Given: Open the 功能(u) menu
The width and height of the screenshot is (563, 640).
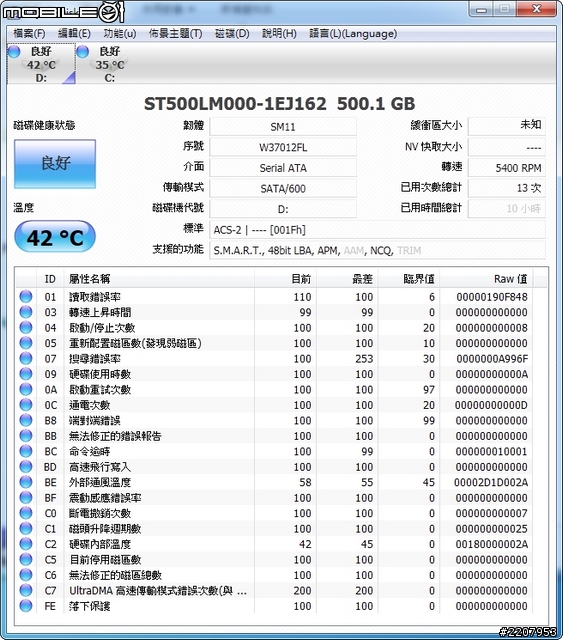Looking at the screenshot, I should (120, 33).
